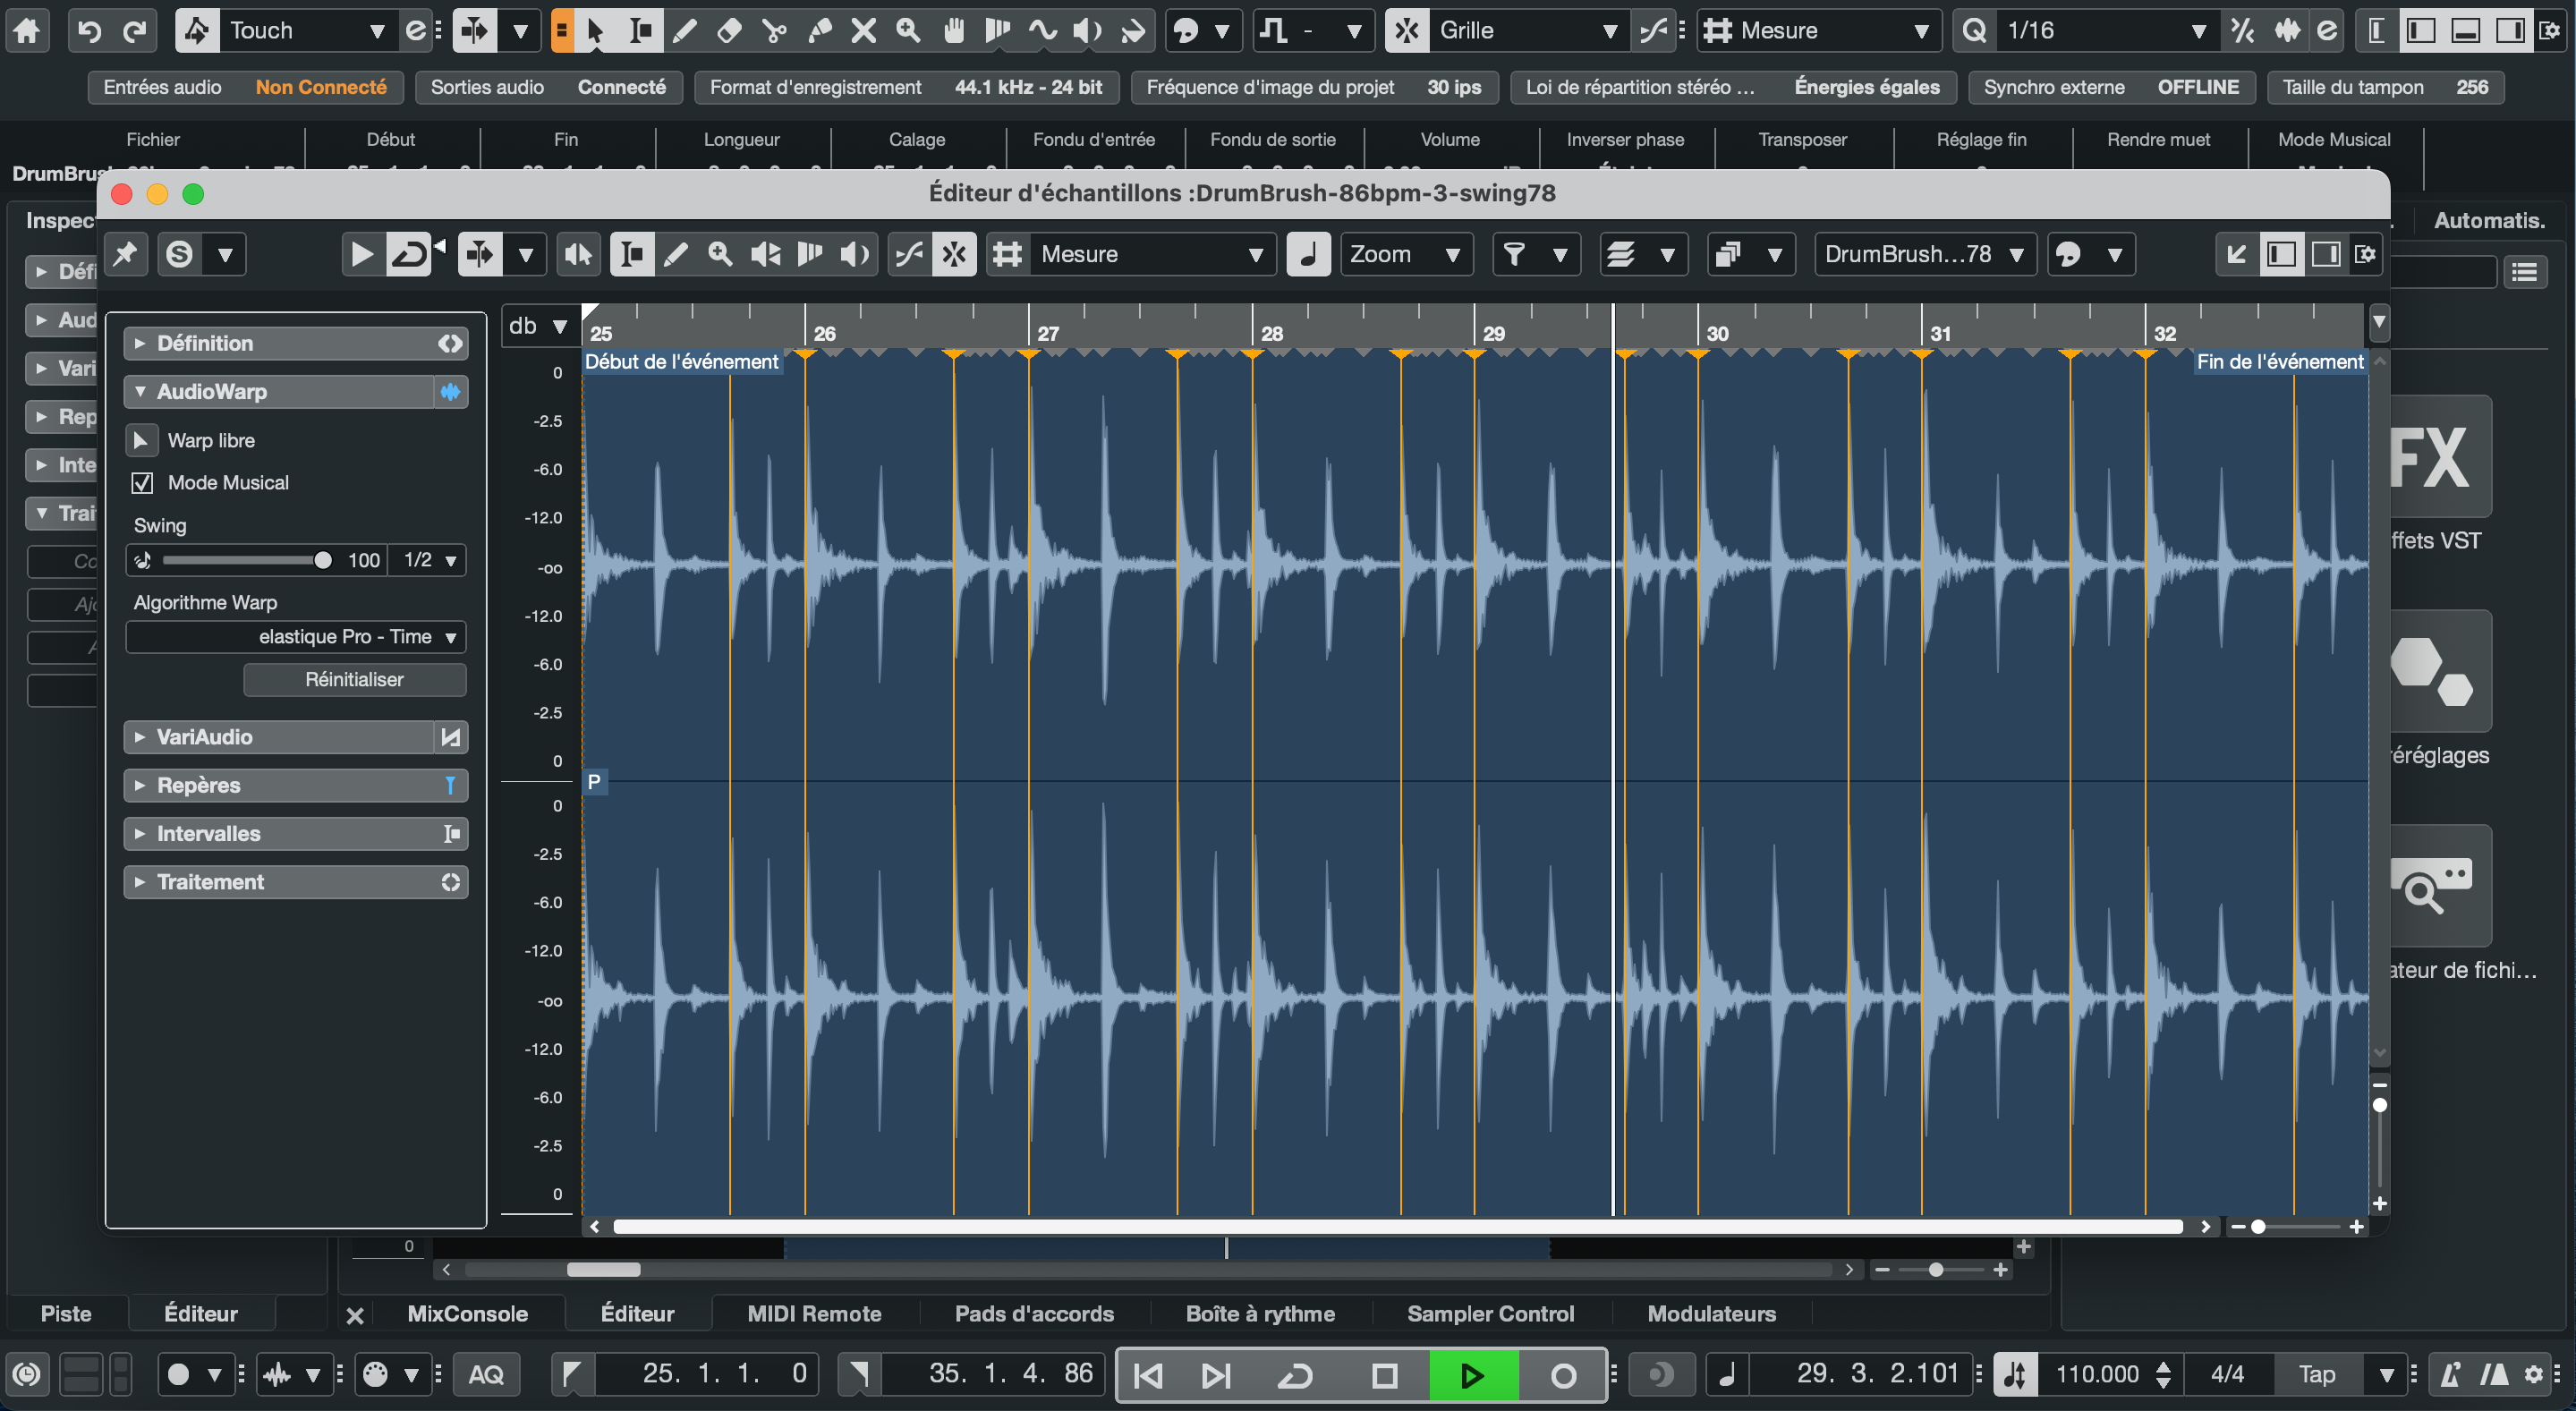2576x1411 pixels.
Task: Adjust the sample editor horizontal zoom slider
Action: [2258, 1227]
